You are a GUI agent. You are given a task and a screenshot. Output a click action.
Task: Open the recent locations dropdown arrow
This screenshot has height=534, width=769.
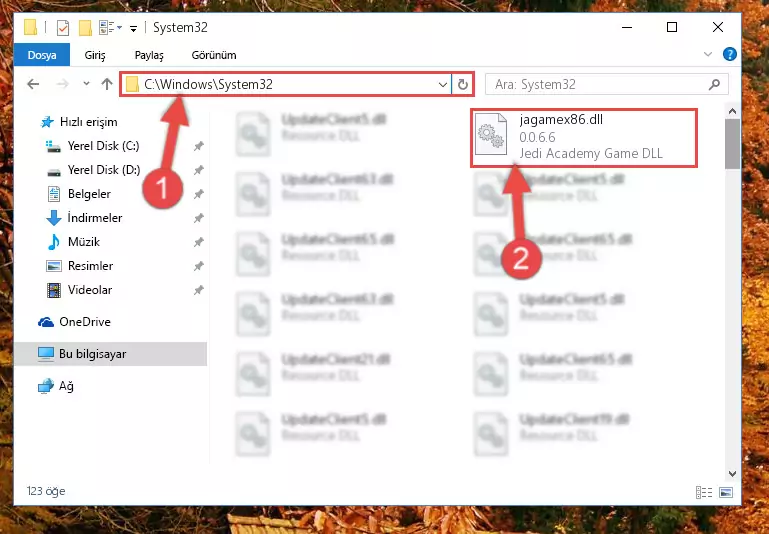[86, 84]
